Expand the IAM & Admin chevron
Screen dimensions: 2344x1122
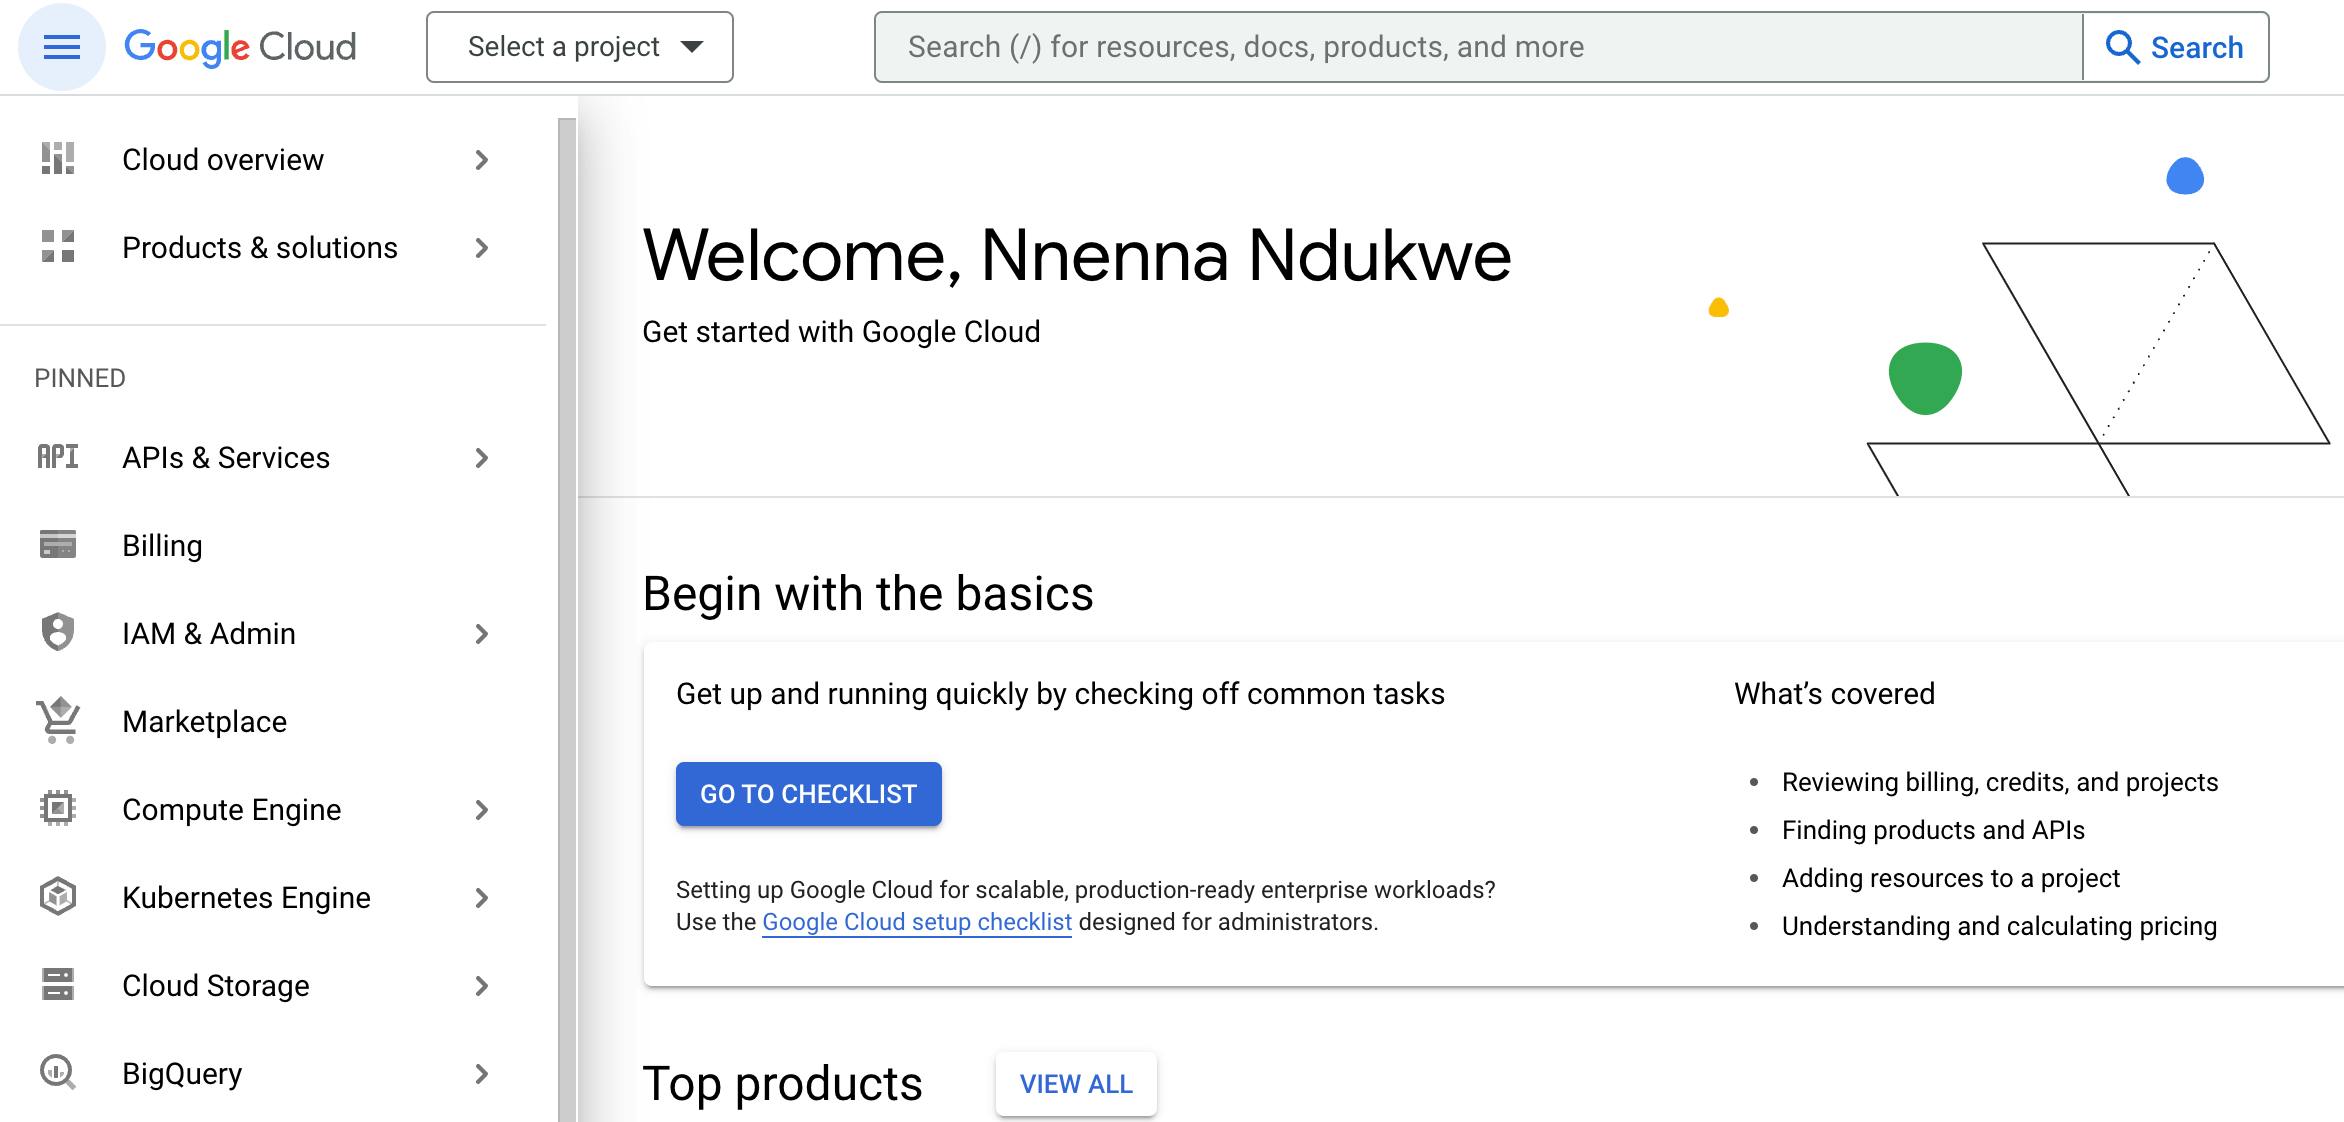(x=481, y=634)
